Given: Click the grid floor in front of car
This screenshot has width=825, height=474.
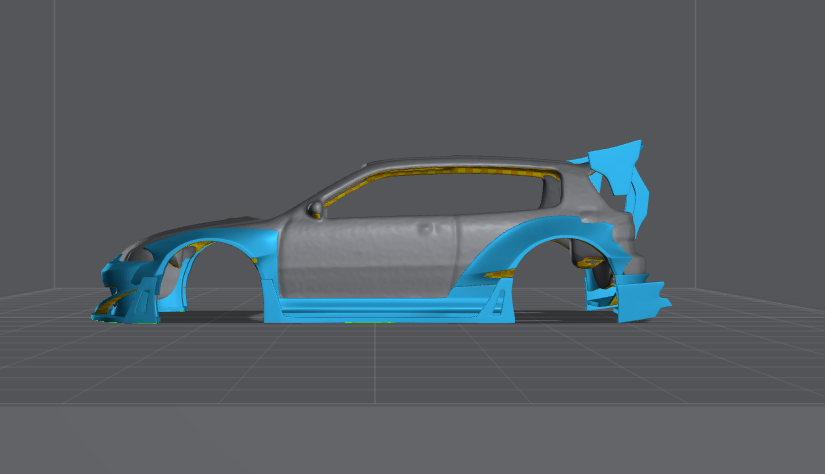Looking at the screenshot, I should click(x=400, y=370).
